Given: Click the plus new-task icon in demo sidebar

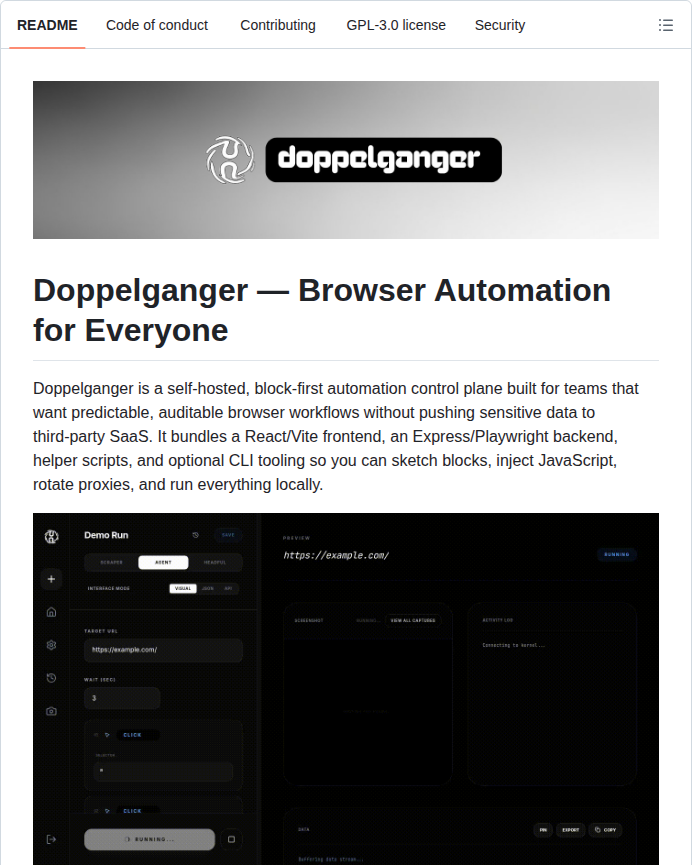Looking at the screenshot, I should [x=51, y=579].
